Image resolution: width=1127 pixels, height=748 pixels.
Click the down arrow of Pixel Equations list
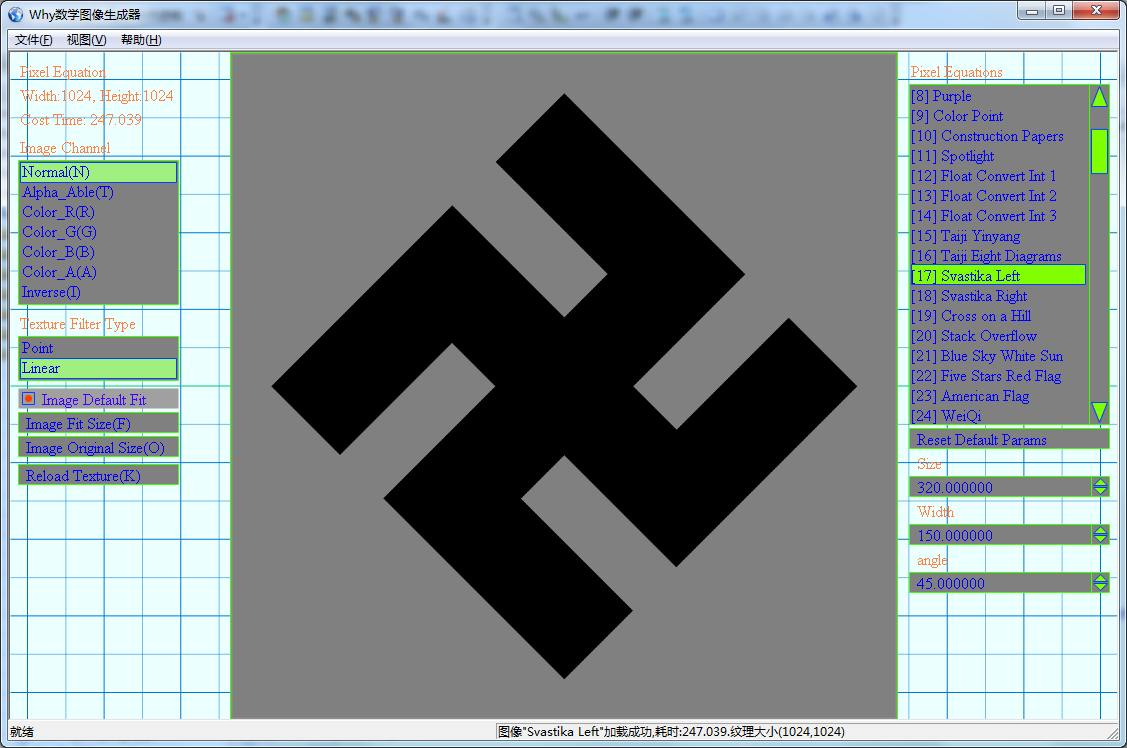pyautogui.click(x=1099, y=411)
